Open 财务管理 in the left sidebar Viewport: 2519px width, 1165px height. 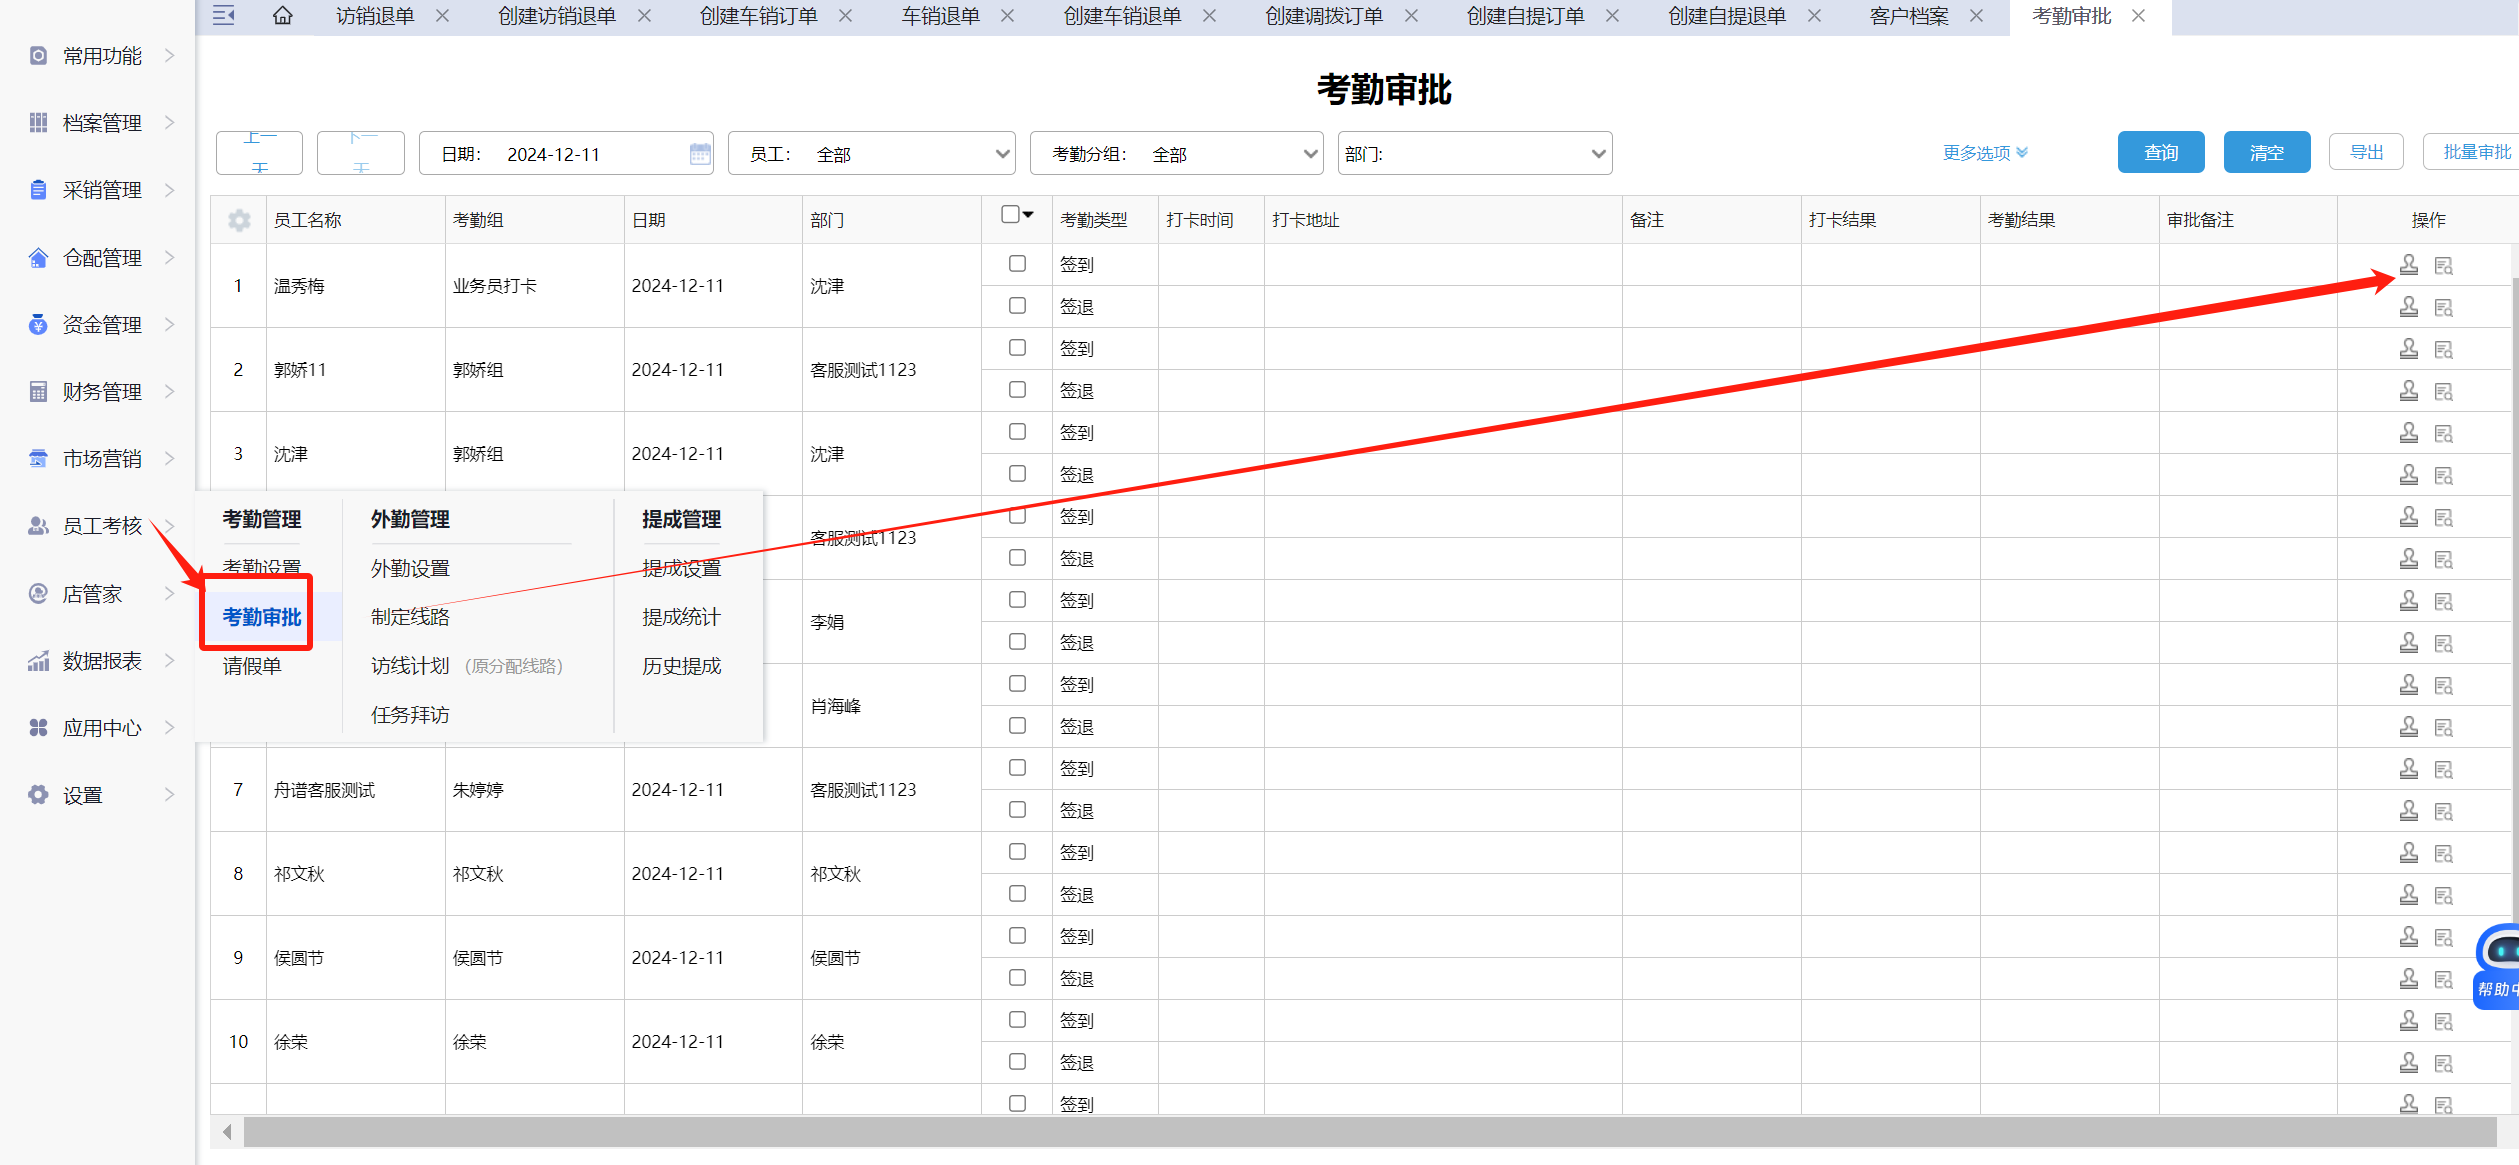[x=102, y=392]
